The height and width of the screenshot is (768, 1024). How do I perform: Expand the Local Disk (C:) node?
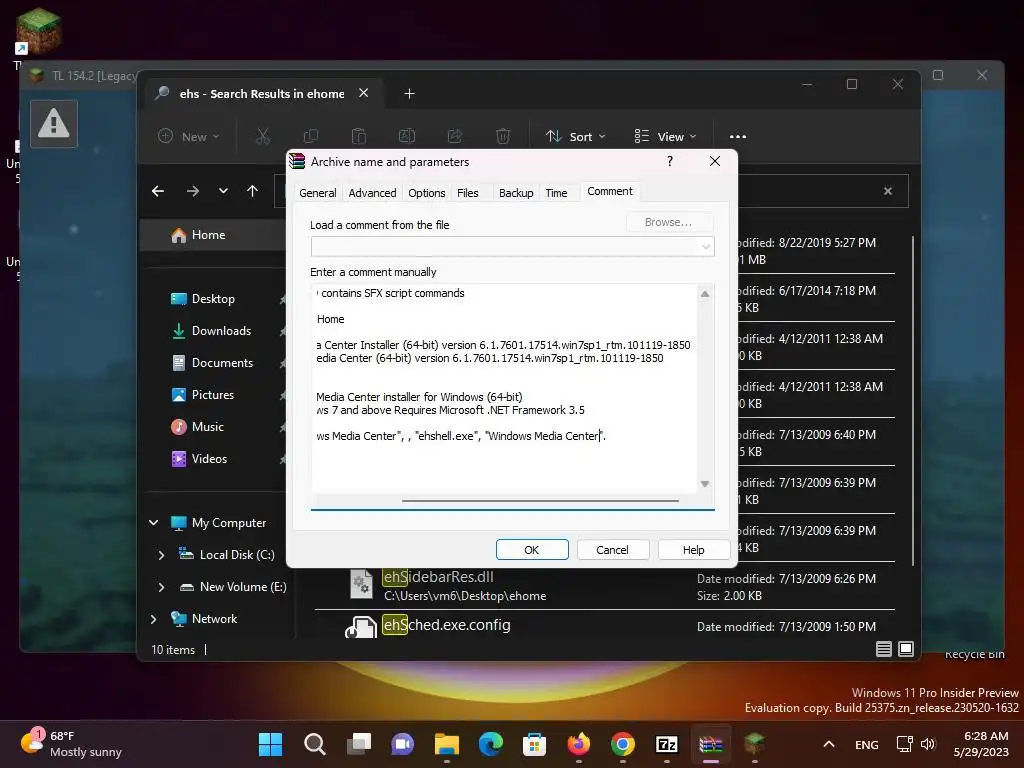(161, 555)
